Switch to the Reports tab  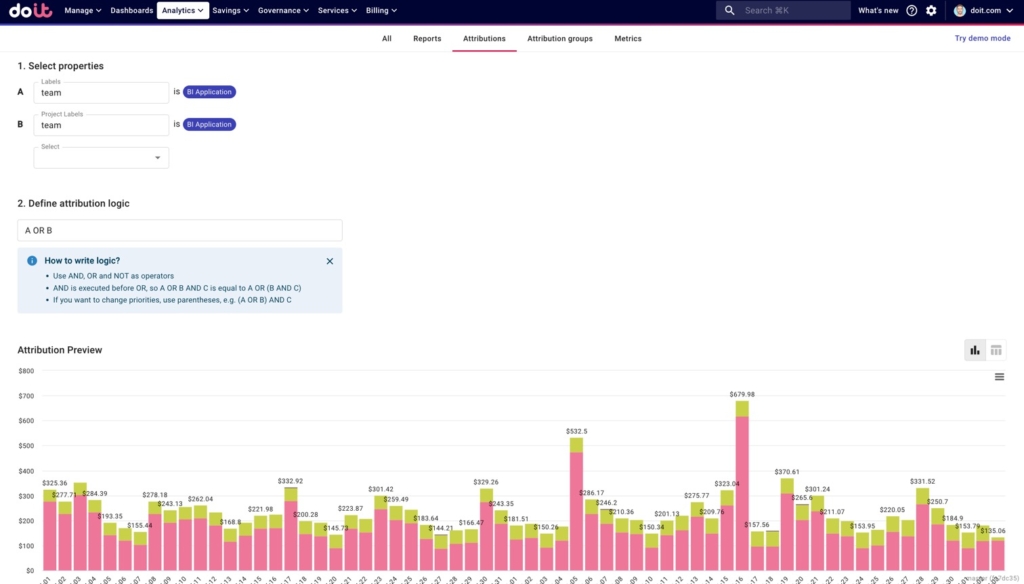[x=427, y=39]
